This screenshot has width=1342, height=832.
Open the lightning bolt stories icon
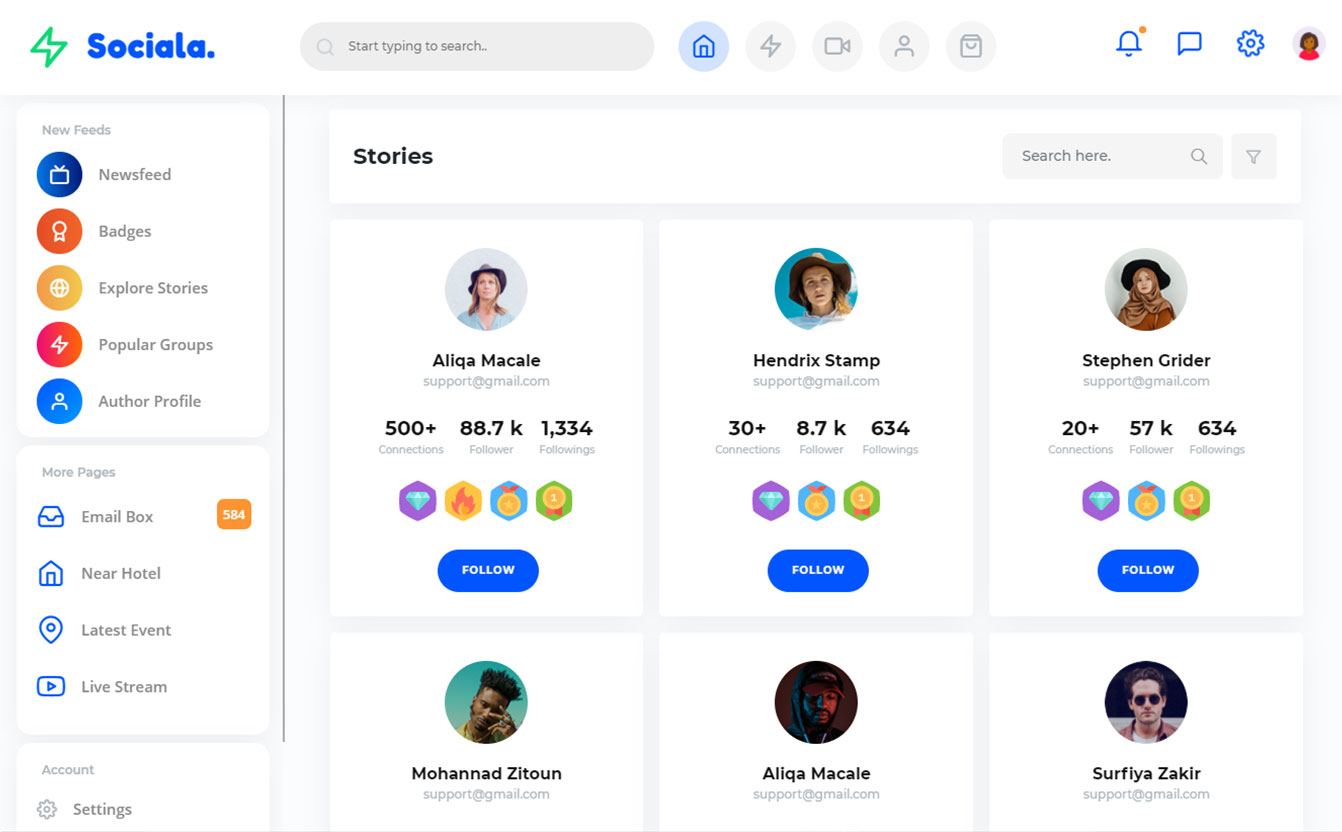click(x=770, y=47)
